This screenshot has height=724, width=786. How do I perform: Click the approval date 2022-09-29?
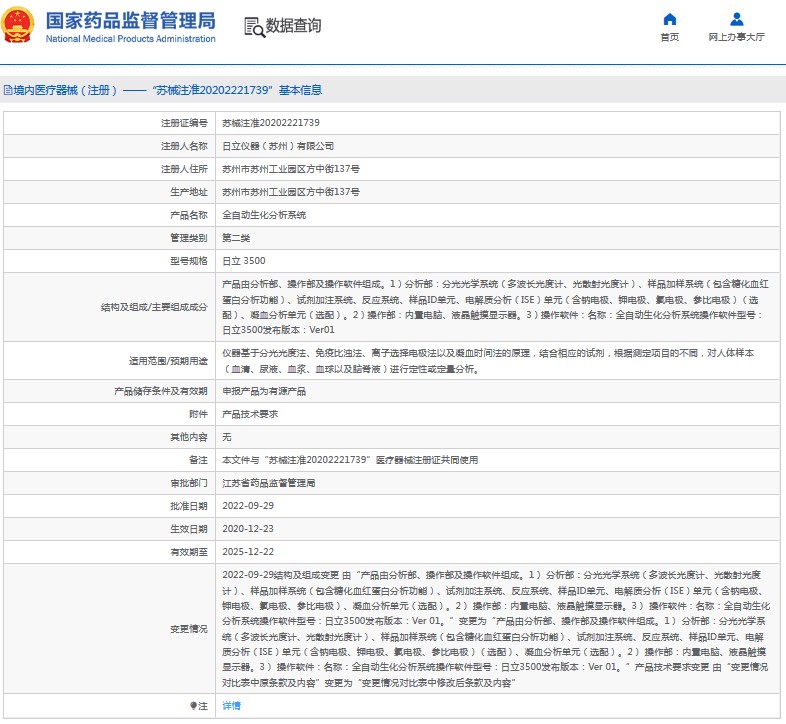[x=246, y=506]
